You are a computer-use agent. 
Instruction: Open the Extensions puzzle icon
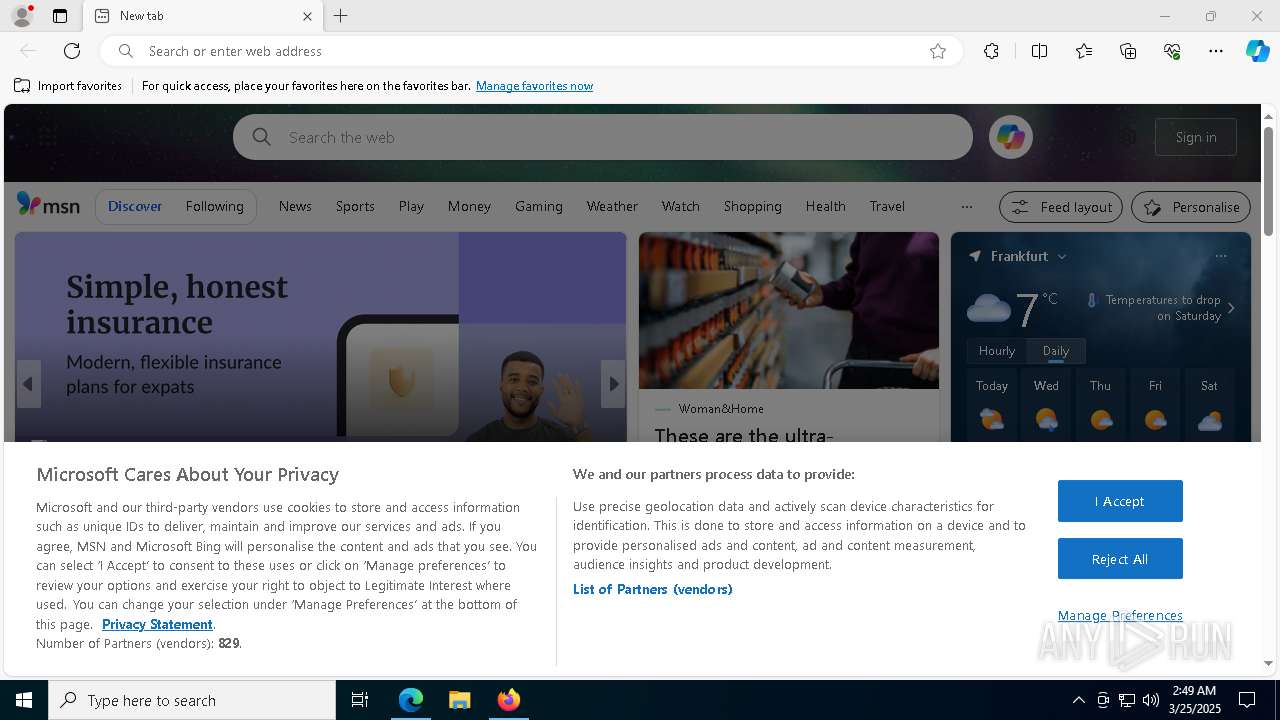(x=991, y=51)
